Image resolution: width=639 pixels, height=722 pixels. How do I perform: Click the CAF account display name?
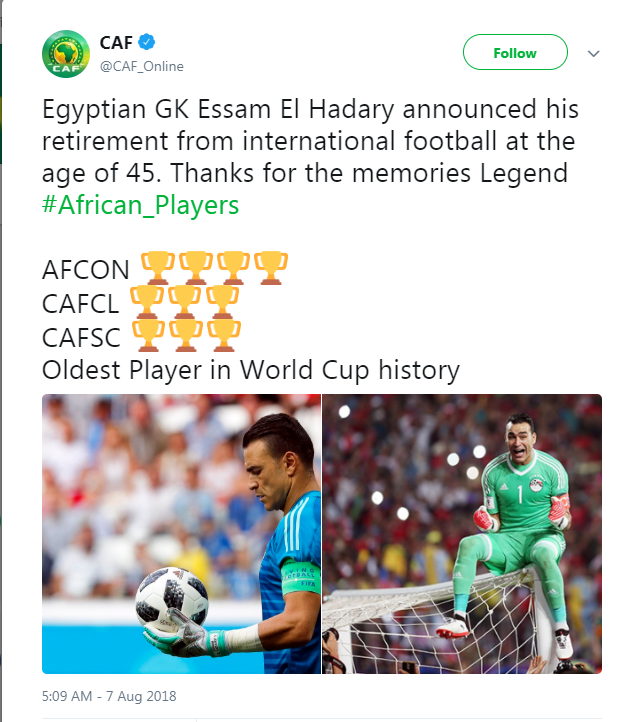click(116, 43)
